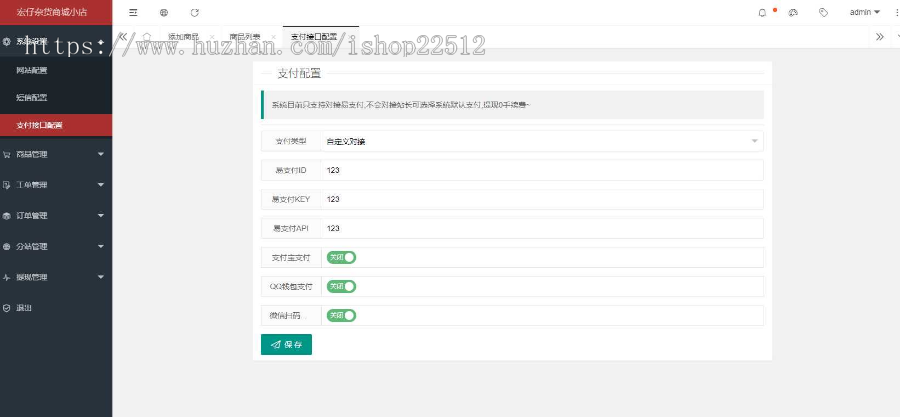Click the shop title in sidebar header
The width and height of the screenshot is (900, 417).
pos(52,12)
